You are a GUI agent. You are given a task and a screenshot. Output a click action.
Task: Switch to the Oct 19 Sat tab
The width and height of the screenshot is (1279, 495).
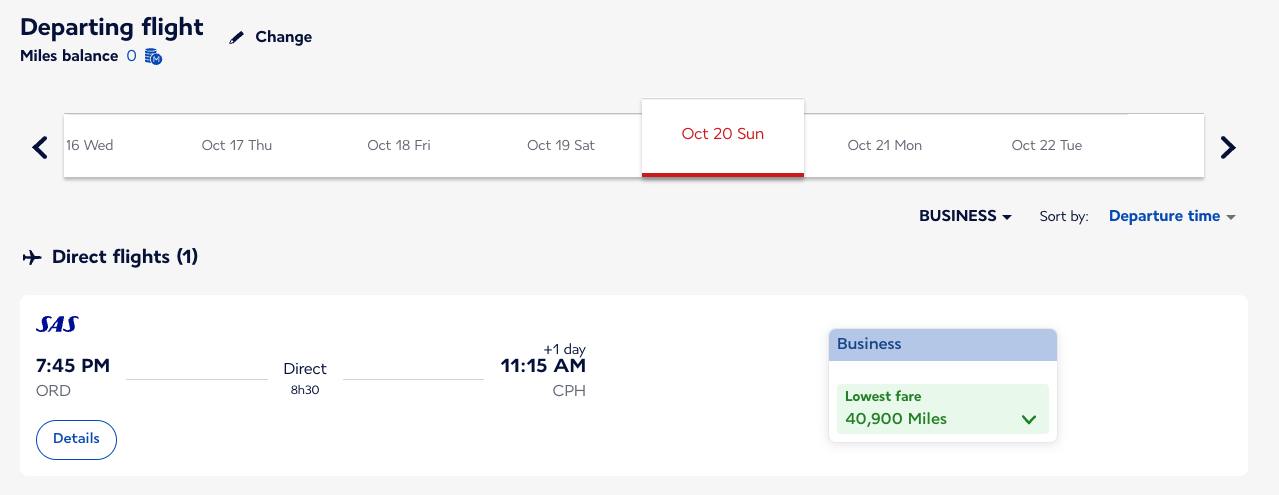pyautogui.click(x=561, y=145)
